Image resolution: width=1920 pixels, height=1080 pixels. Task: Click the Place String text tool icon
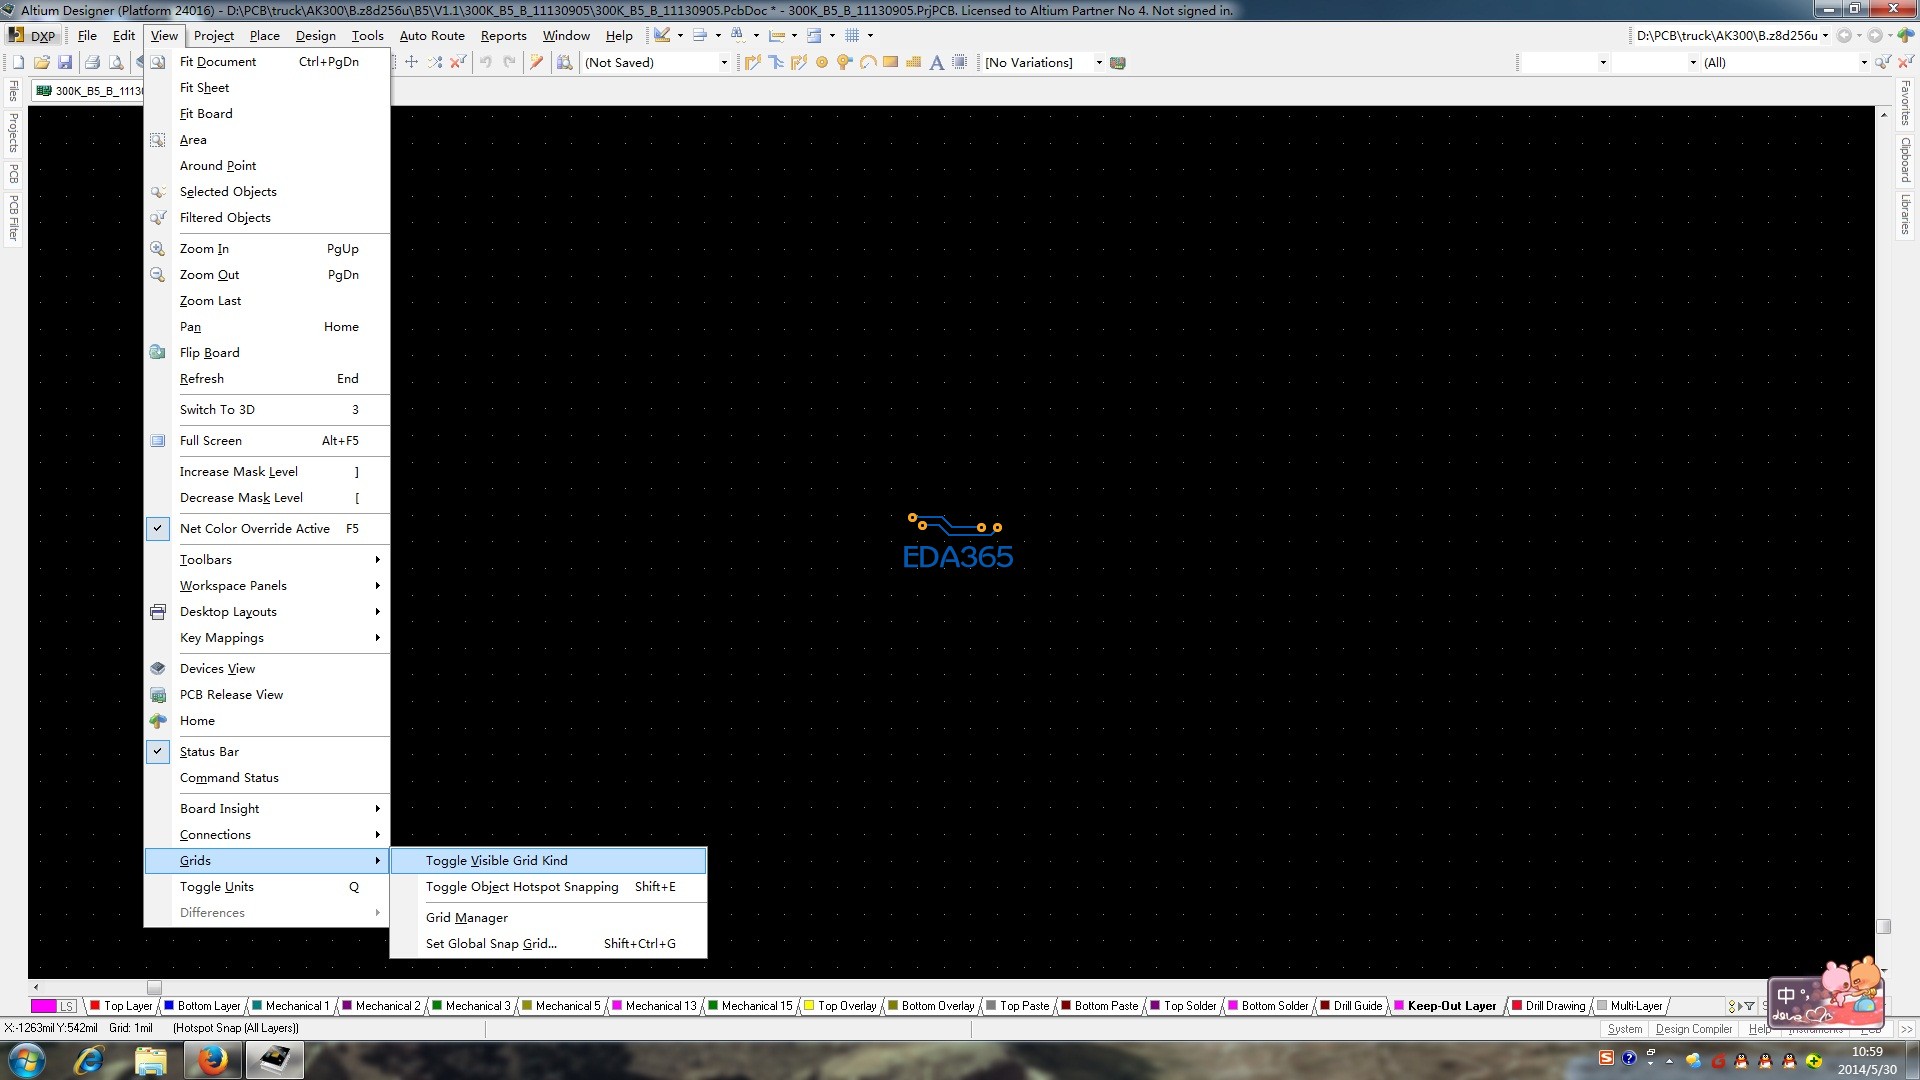click(936, 62)
